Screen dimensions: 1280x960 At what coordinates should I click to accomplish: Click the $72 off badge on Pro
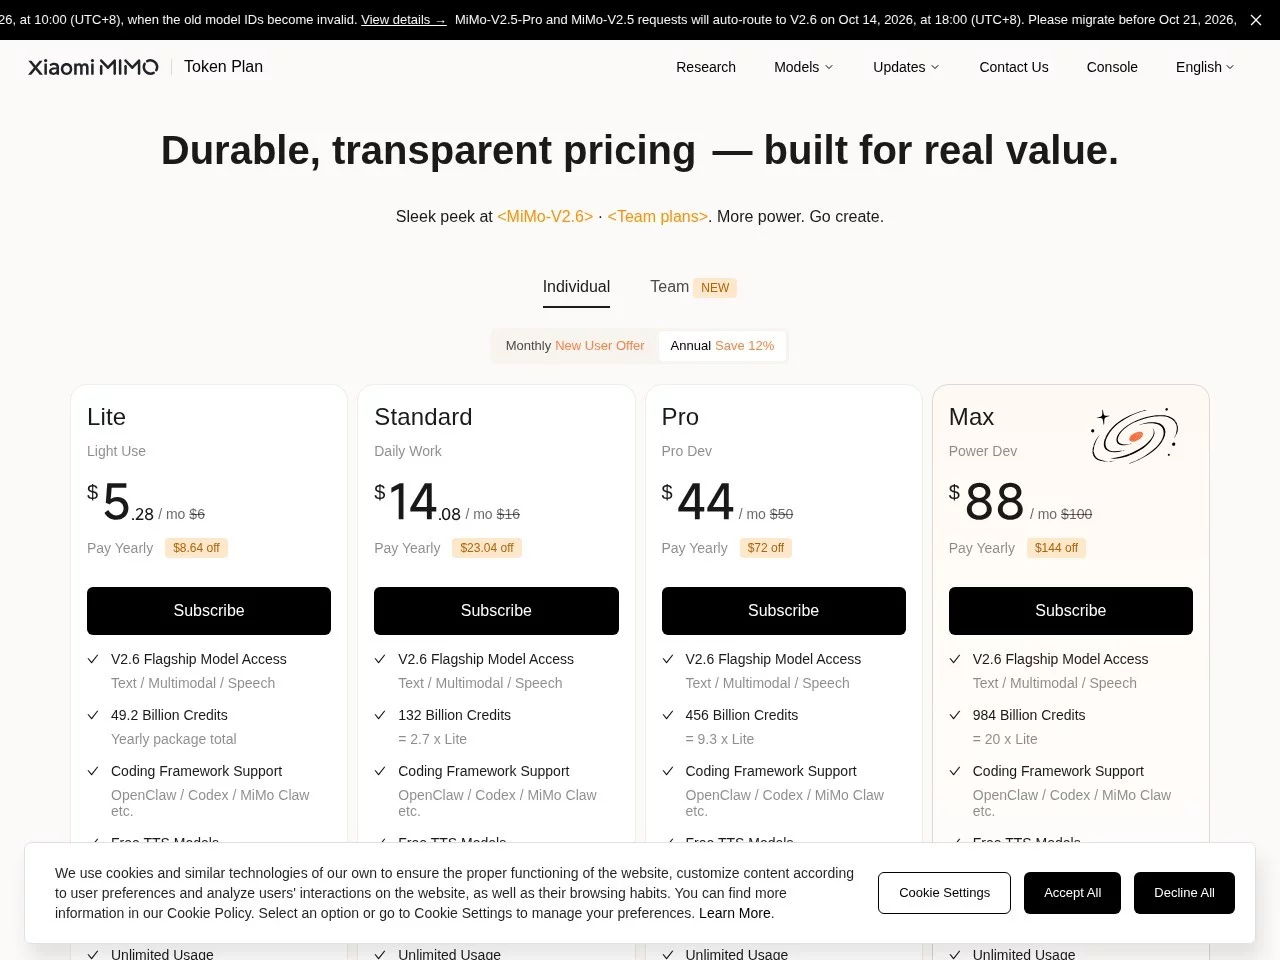[x=766, y=548]
